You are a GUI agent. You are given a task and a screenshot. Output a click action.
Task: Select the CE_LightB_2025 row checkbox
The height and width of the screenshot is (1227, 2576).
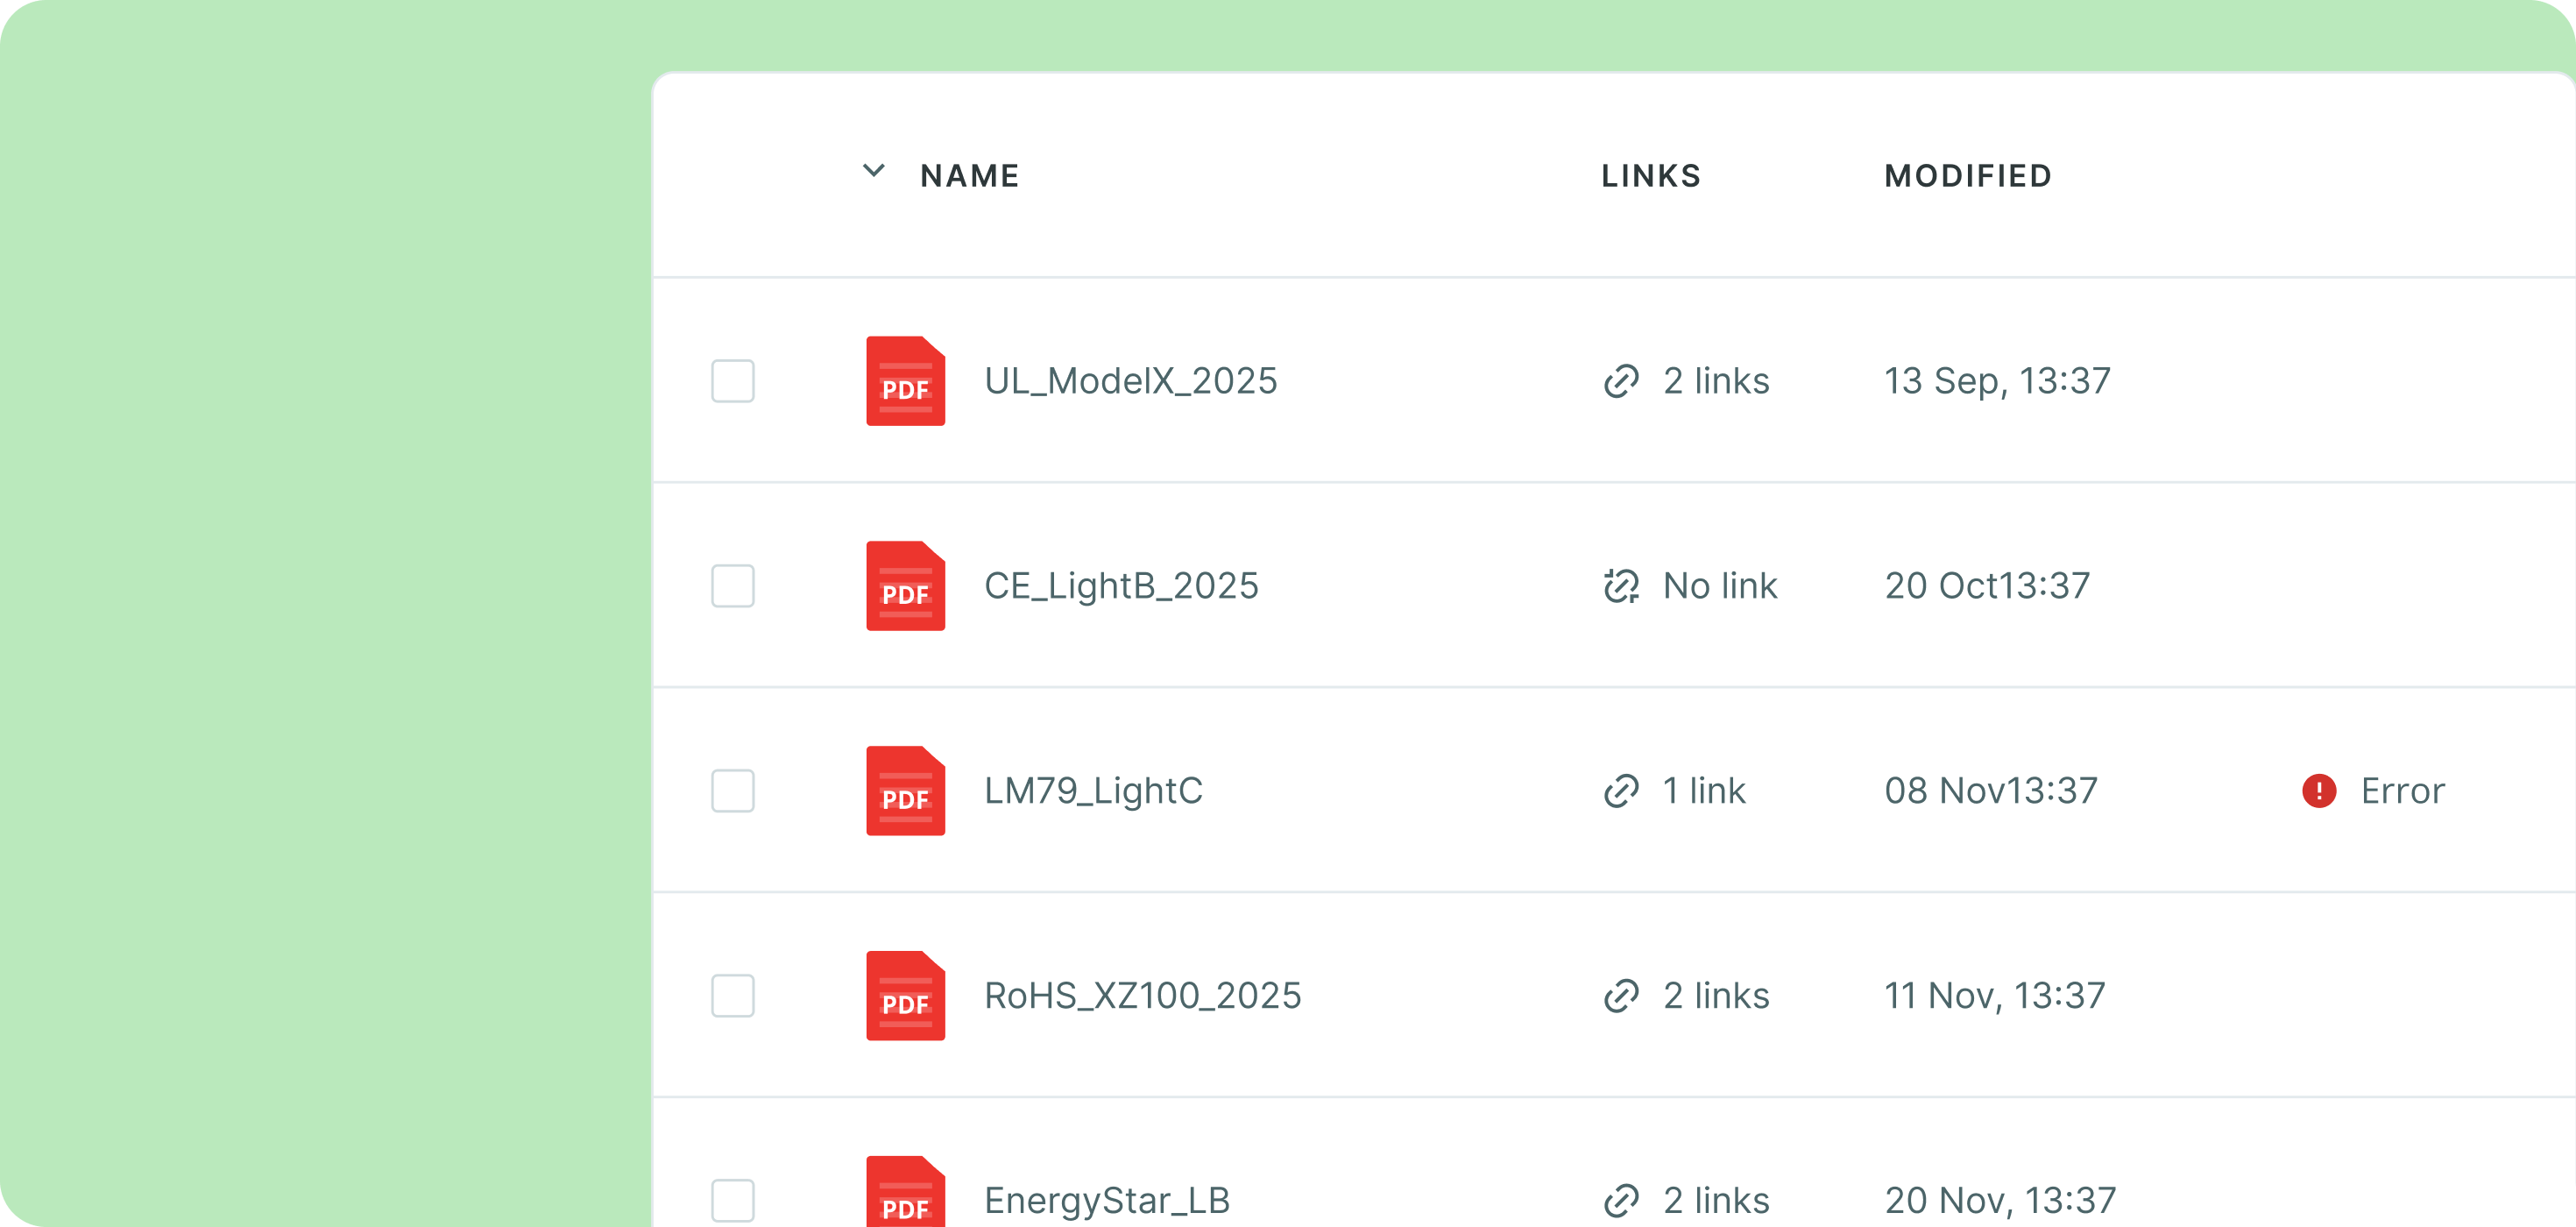pyautogui.click(x=733, y=586)
